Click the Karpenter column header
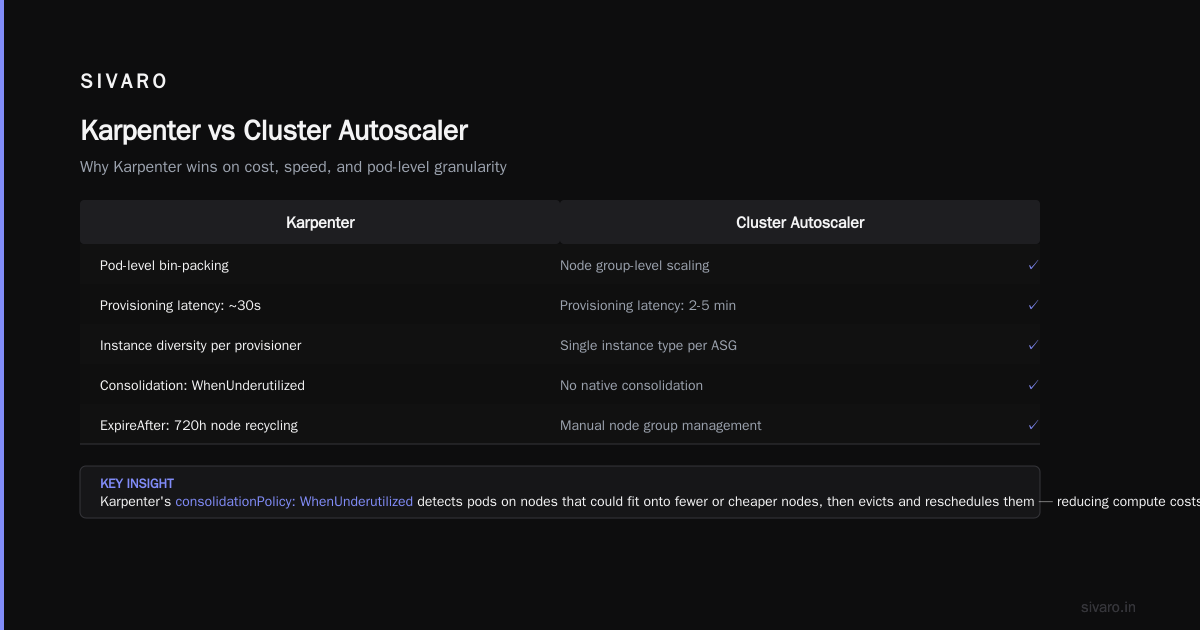This screenshot has height=630, width=1200. pos(320,222)
